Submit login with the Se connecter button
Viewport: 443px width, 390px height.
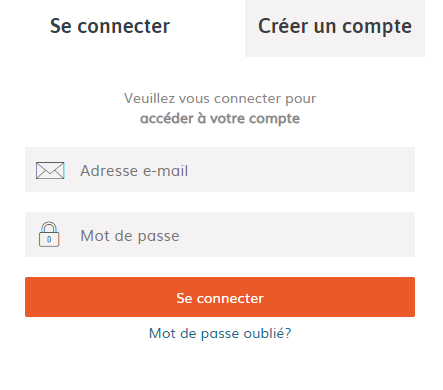click(x=220, y=297)
